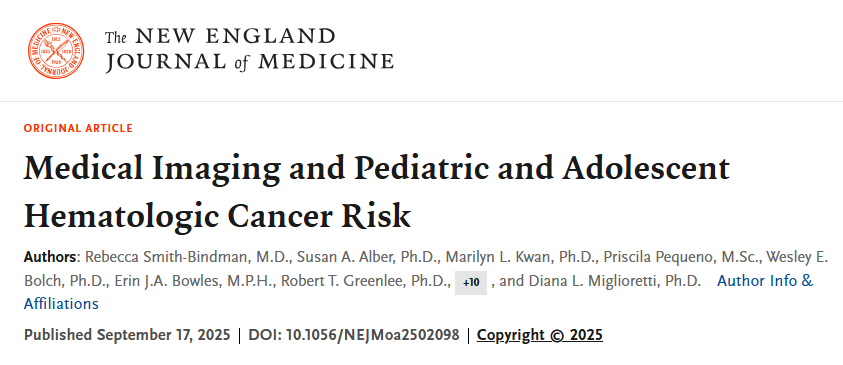Click author Susan A. Alber's name
Viewport: 843px width, 365px height.
point(344,257)
